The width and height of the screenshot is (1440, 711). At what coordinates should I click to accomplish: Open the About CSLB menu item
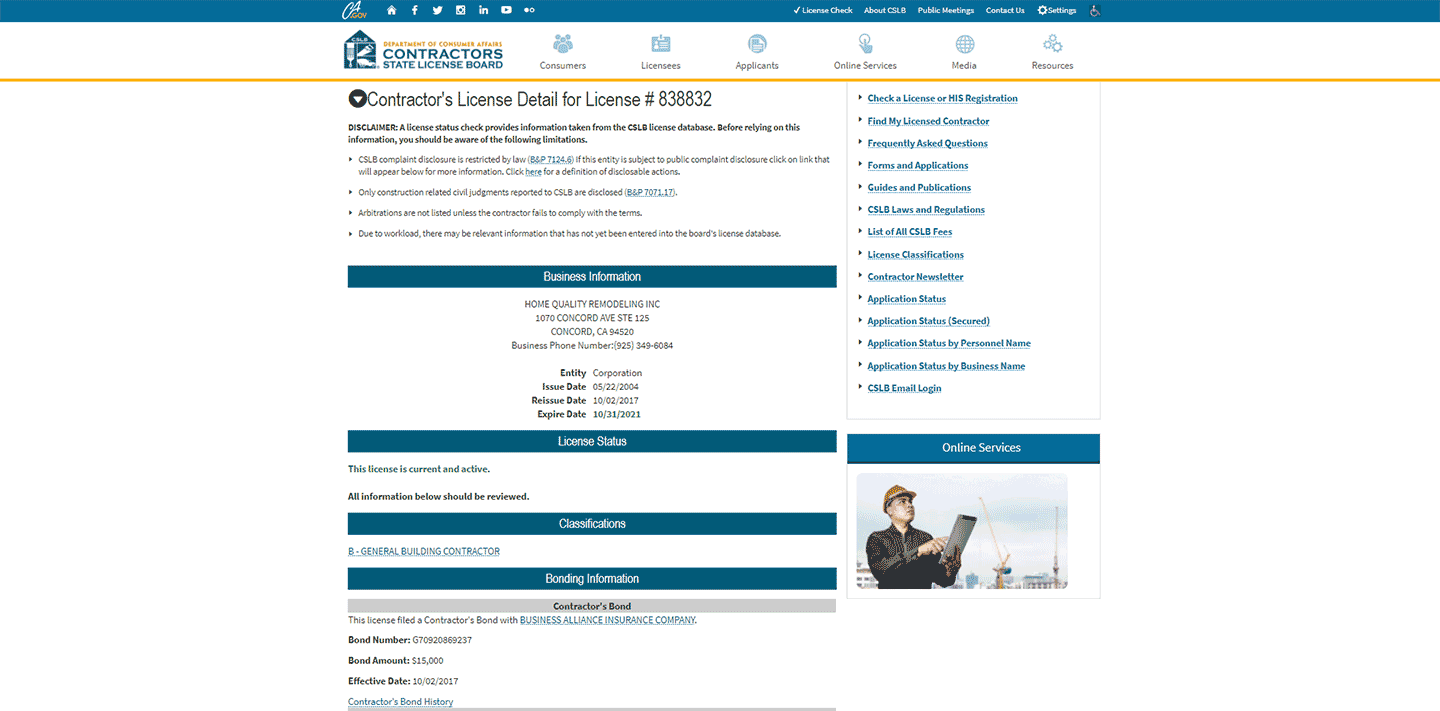[x=884, y=10]
